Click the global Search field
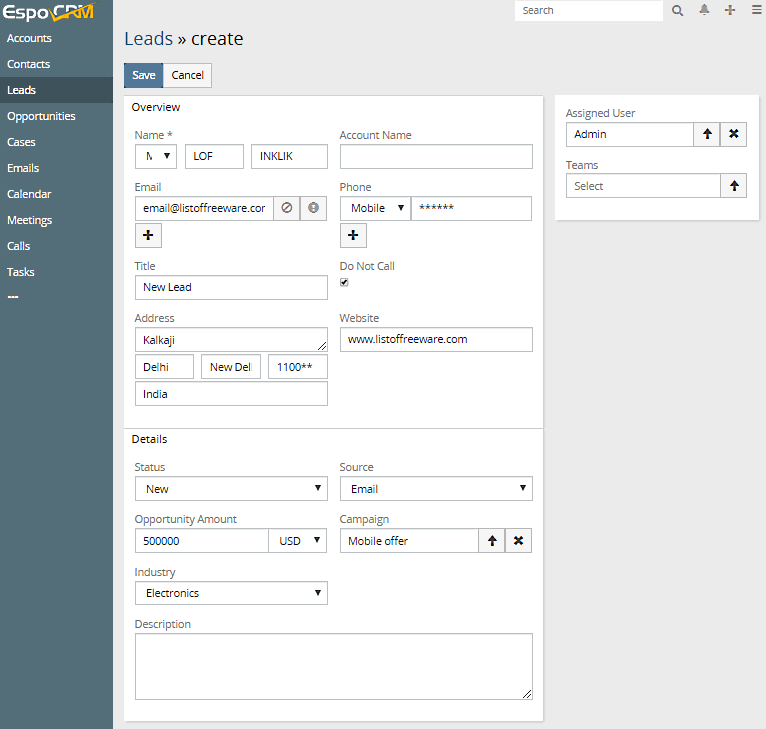Screen dimensions: 766x729 [x=589, y=10]
